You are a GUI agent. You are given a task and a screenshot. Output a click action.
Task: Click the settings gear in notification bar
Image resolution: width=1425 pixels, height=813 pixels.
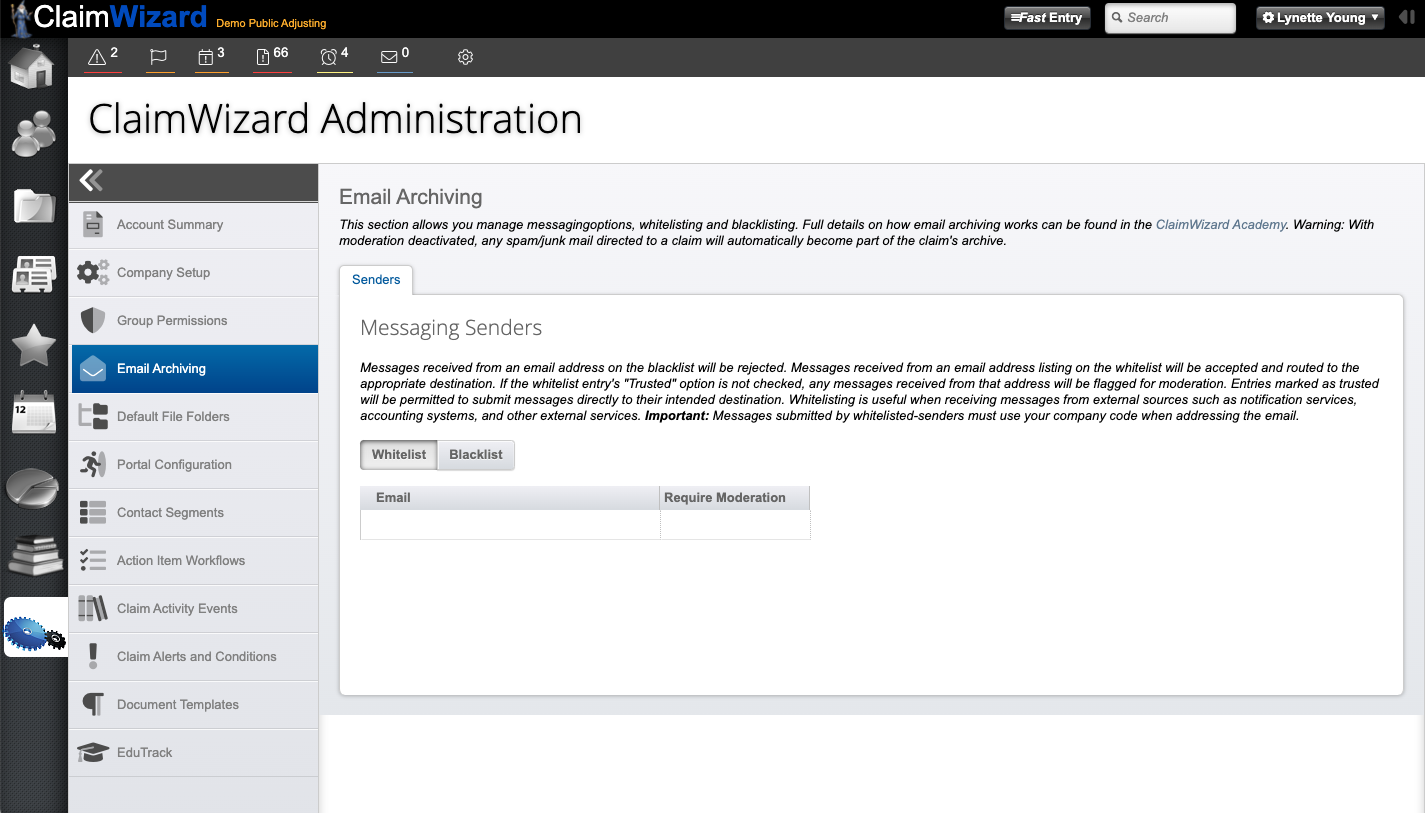465,58
